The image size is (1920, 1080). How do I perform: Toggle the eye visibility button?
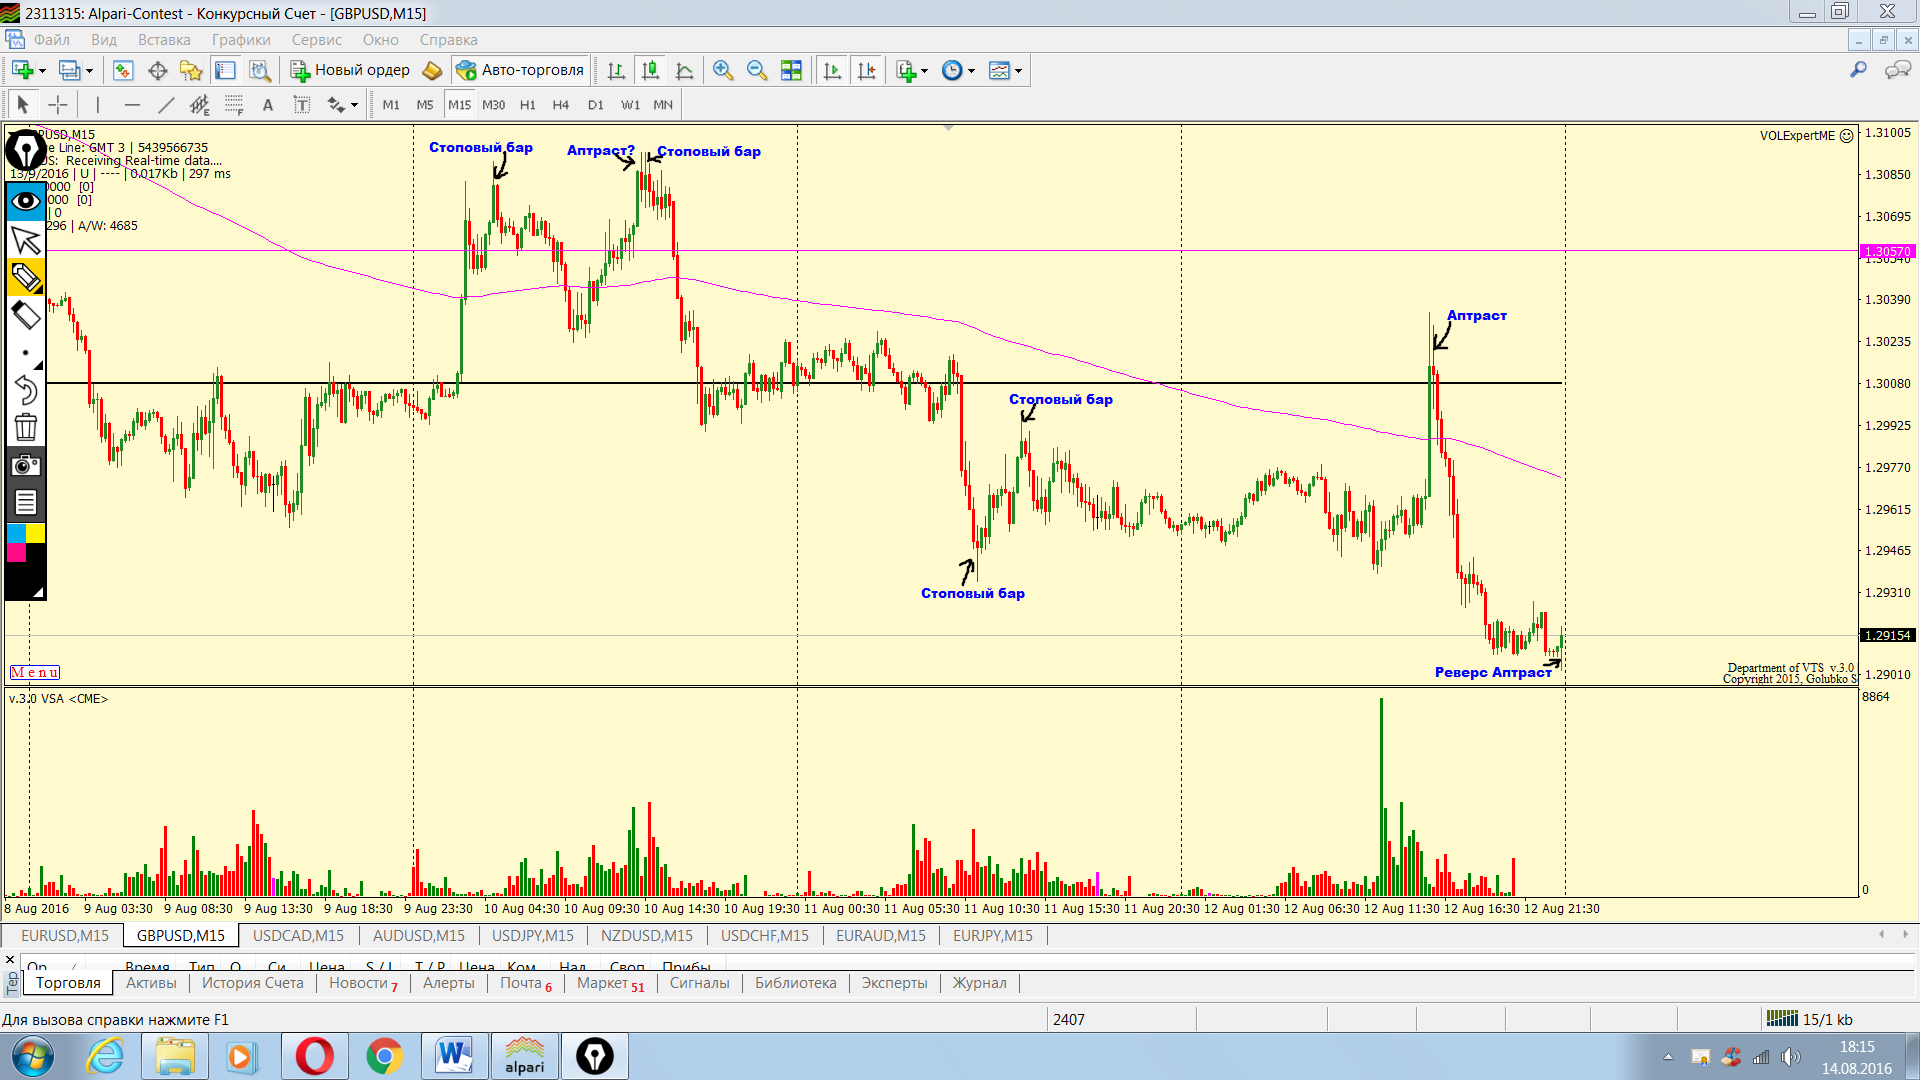26,201
